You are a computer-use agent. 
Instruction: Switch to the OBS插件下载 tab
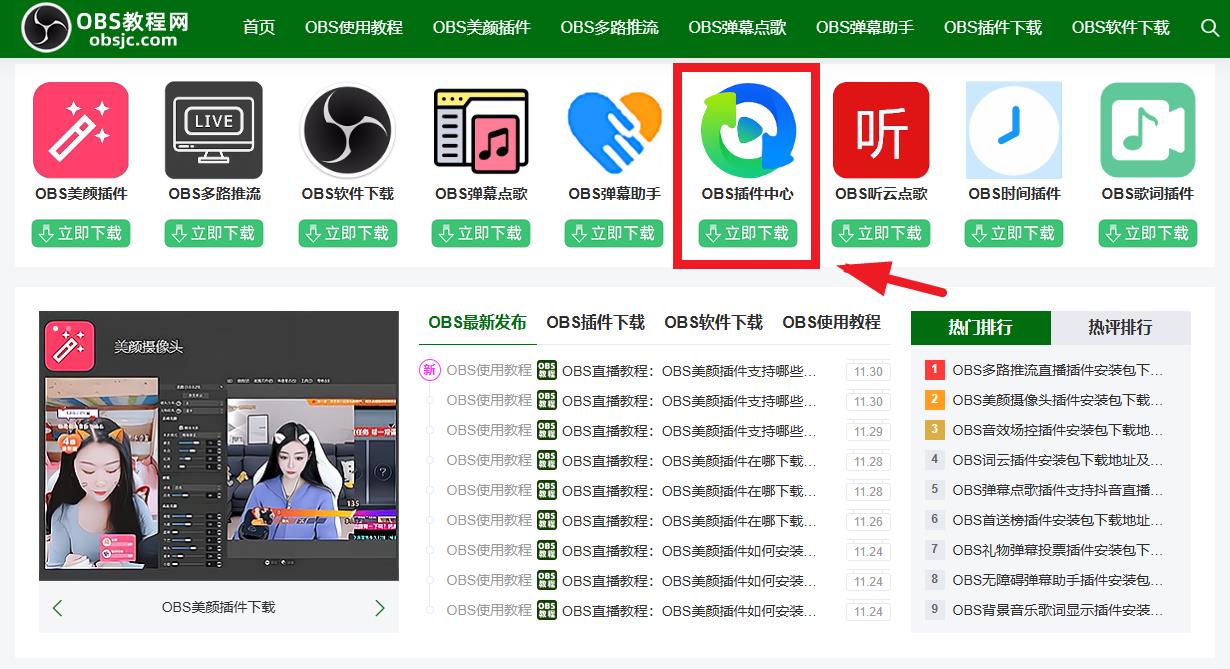point(595,322)
